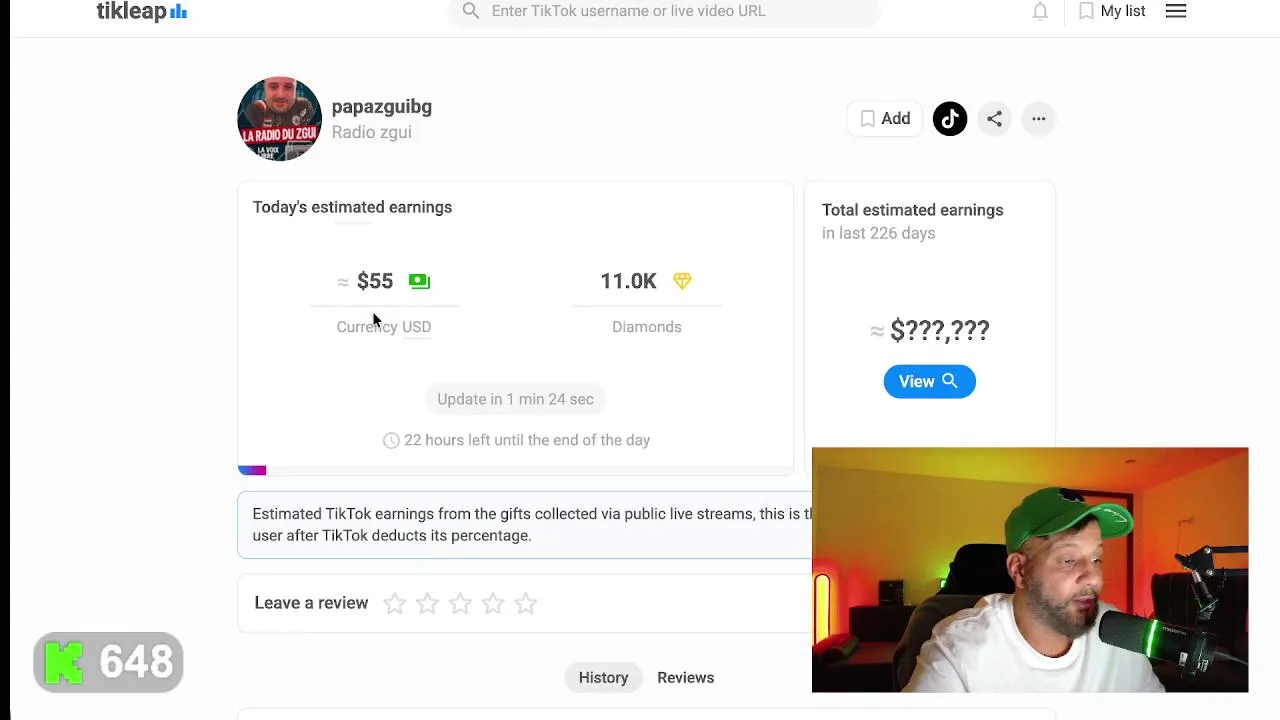Click the tikleap logo
This screenshot has width=1280, height=720.
click(142, 12)
